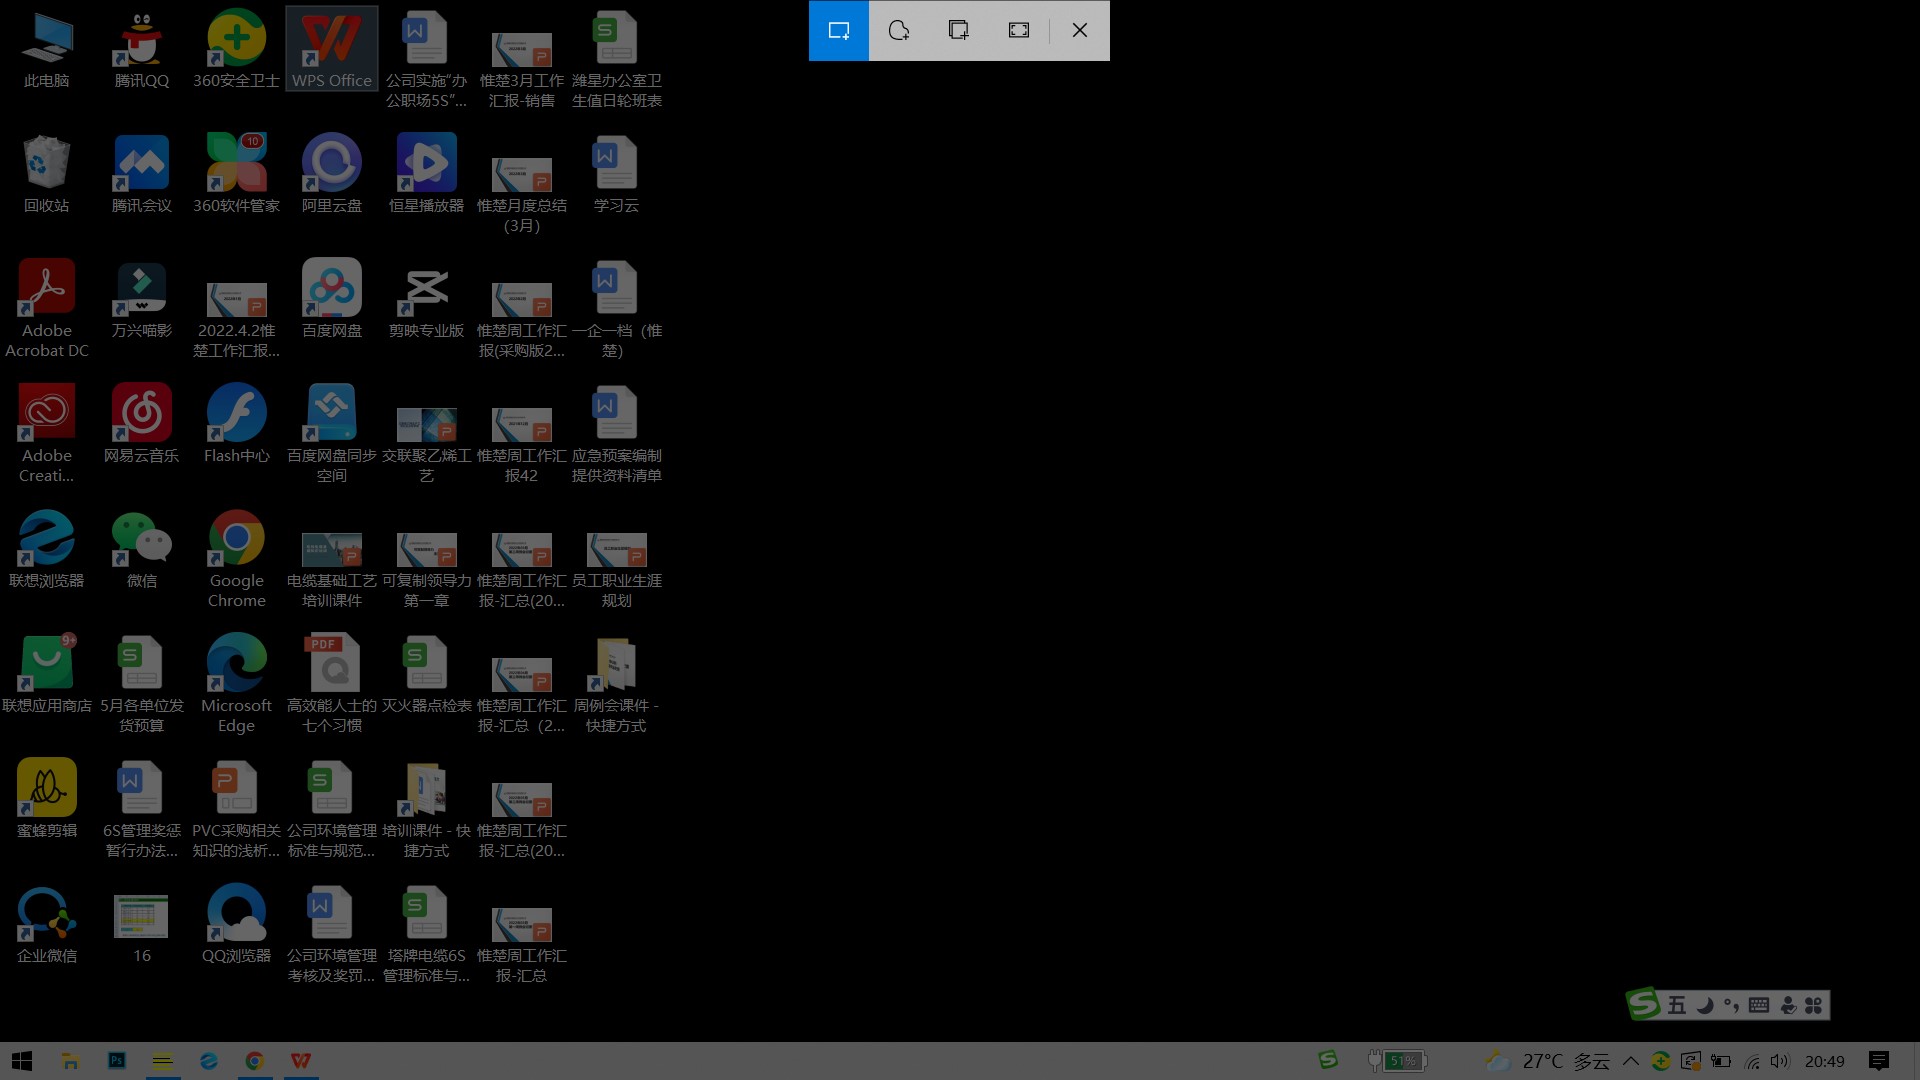The width and height of the screenshot is (1920, 1080).
Task: Select rectangular region capture mode
Action: tap(839, 29)
